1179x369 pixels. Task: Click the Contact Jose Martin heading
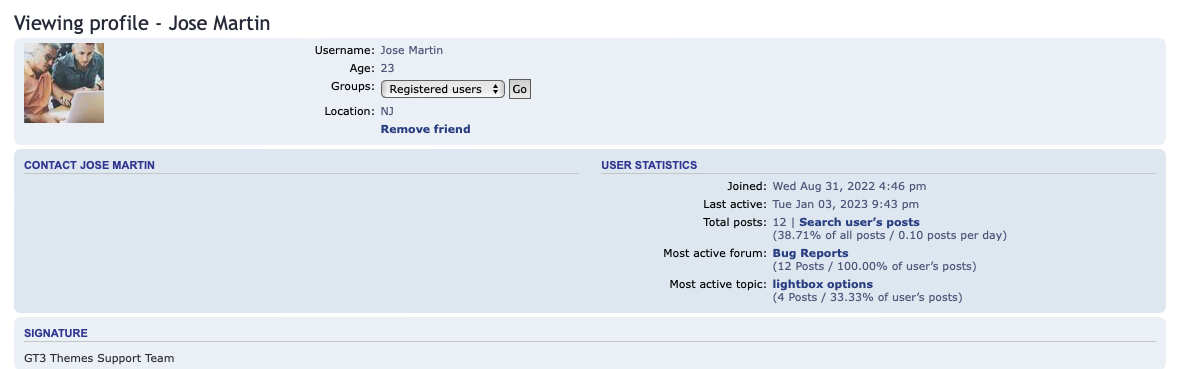click(89, 165)
